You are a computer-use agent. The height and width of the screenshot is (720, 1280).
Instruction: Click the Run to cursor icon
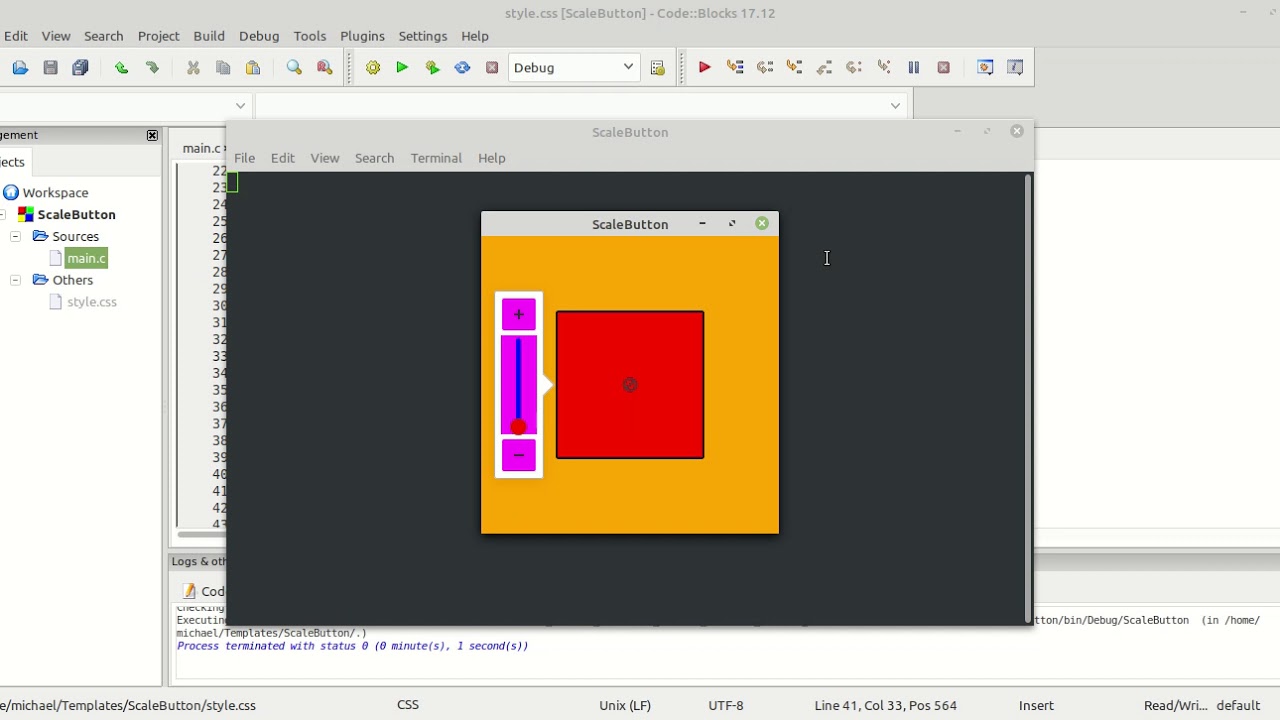(735, 68)
